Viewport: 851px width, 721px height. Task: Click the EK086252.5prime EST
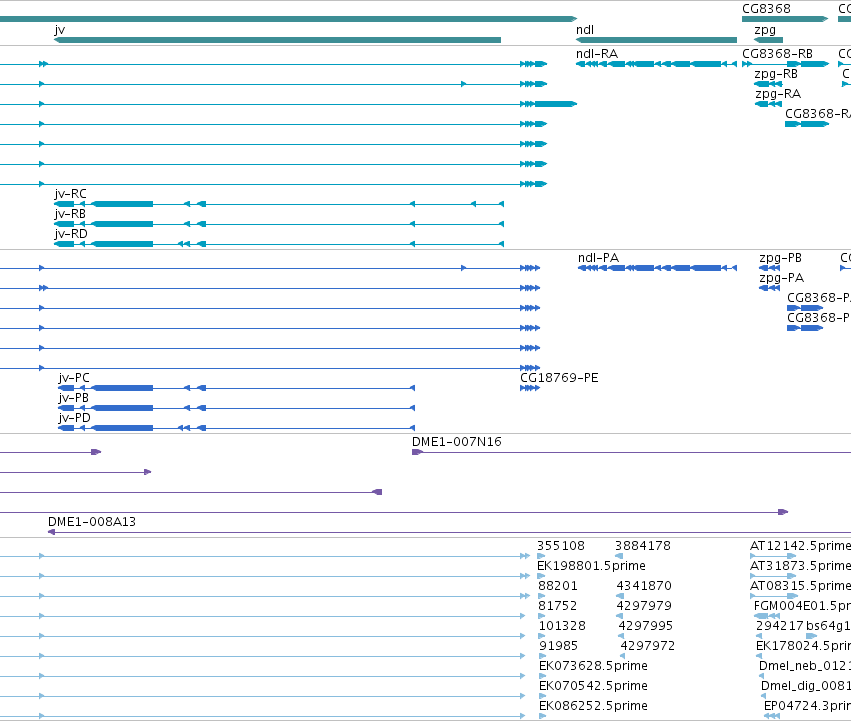point(542,716)
